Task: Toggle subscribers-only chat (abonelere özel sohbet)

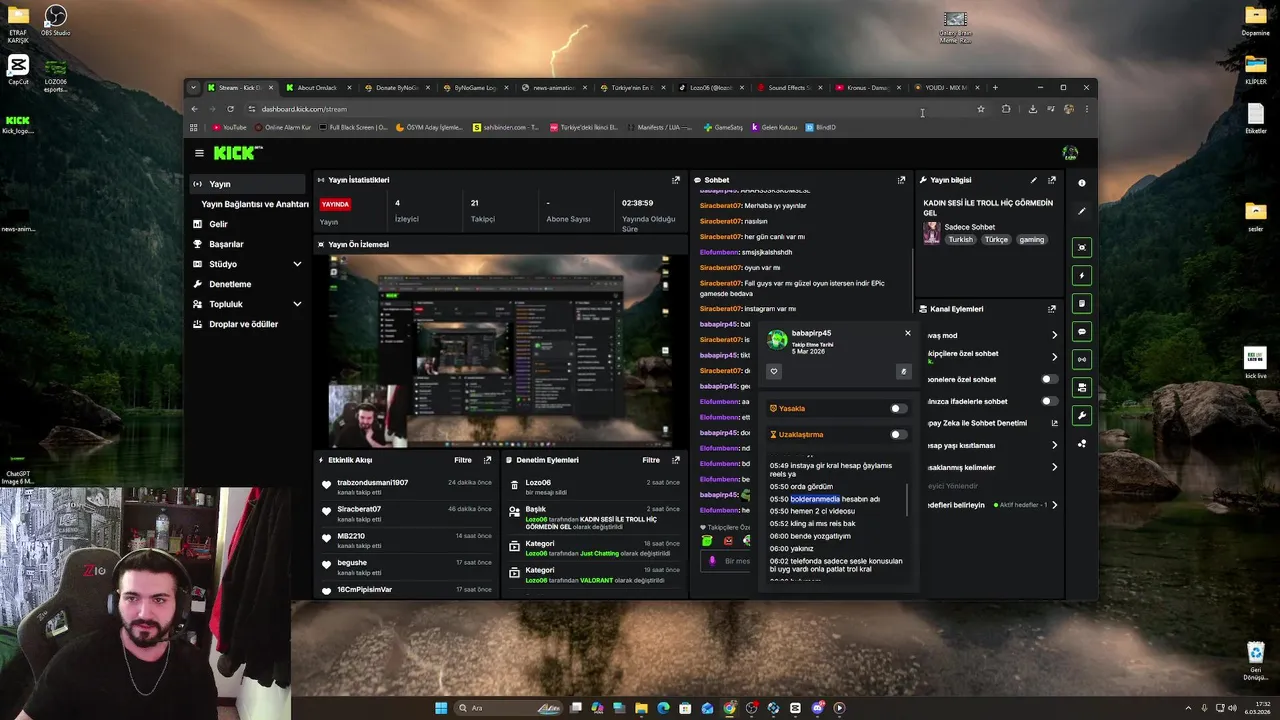Action: 1049,379
